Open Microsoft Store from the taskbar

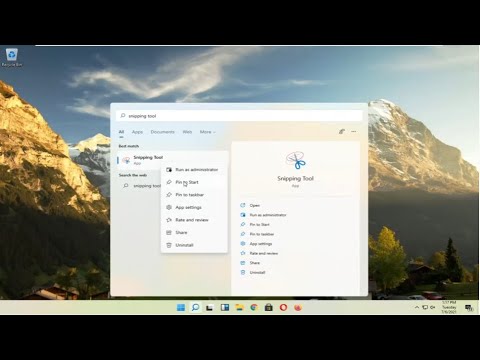point(269,307)
